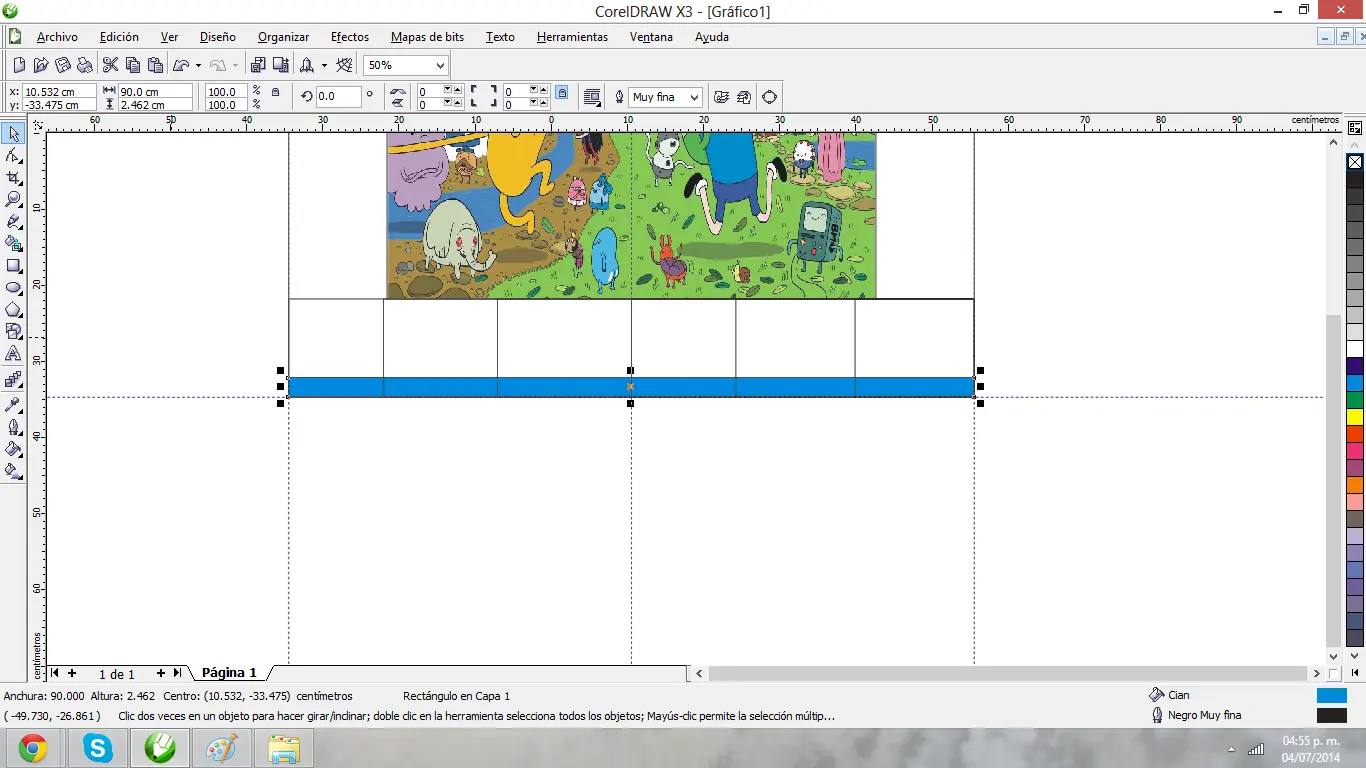Click the yellow swatch in color palette
Screen dimensions: 1366x768
coord(1355,416)
